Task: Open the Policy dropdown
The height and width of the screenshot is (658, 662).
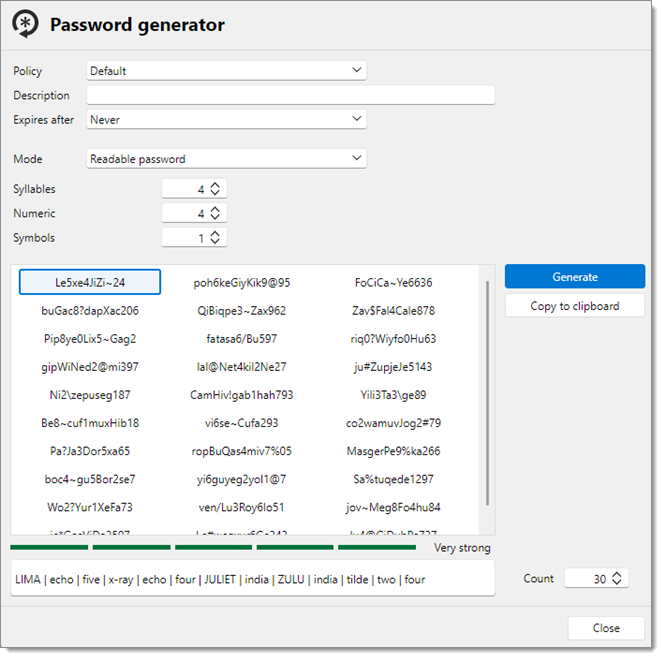Action: click(x=226, y=70)
